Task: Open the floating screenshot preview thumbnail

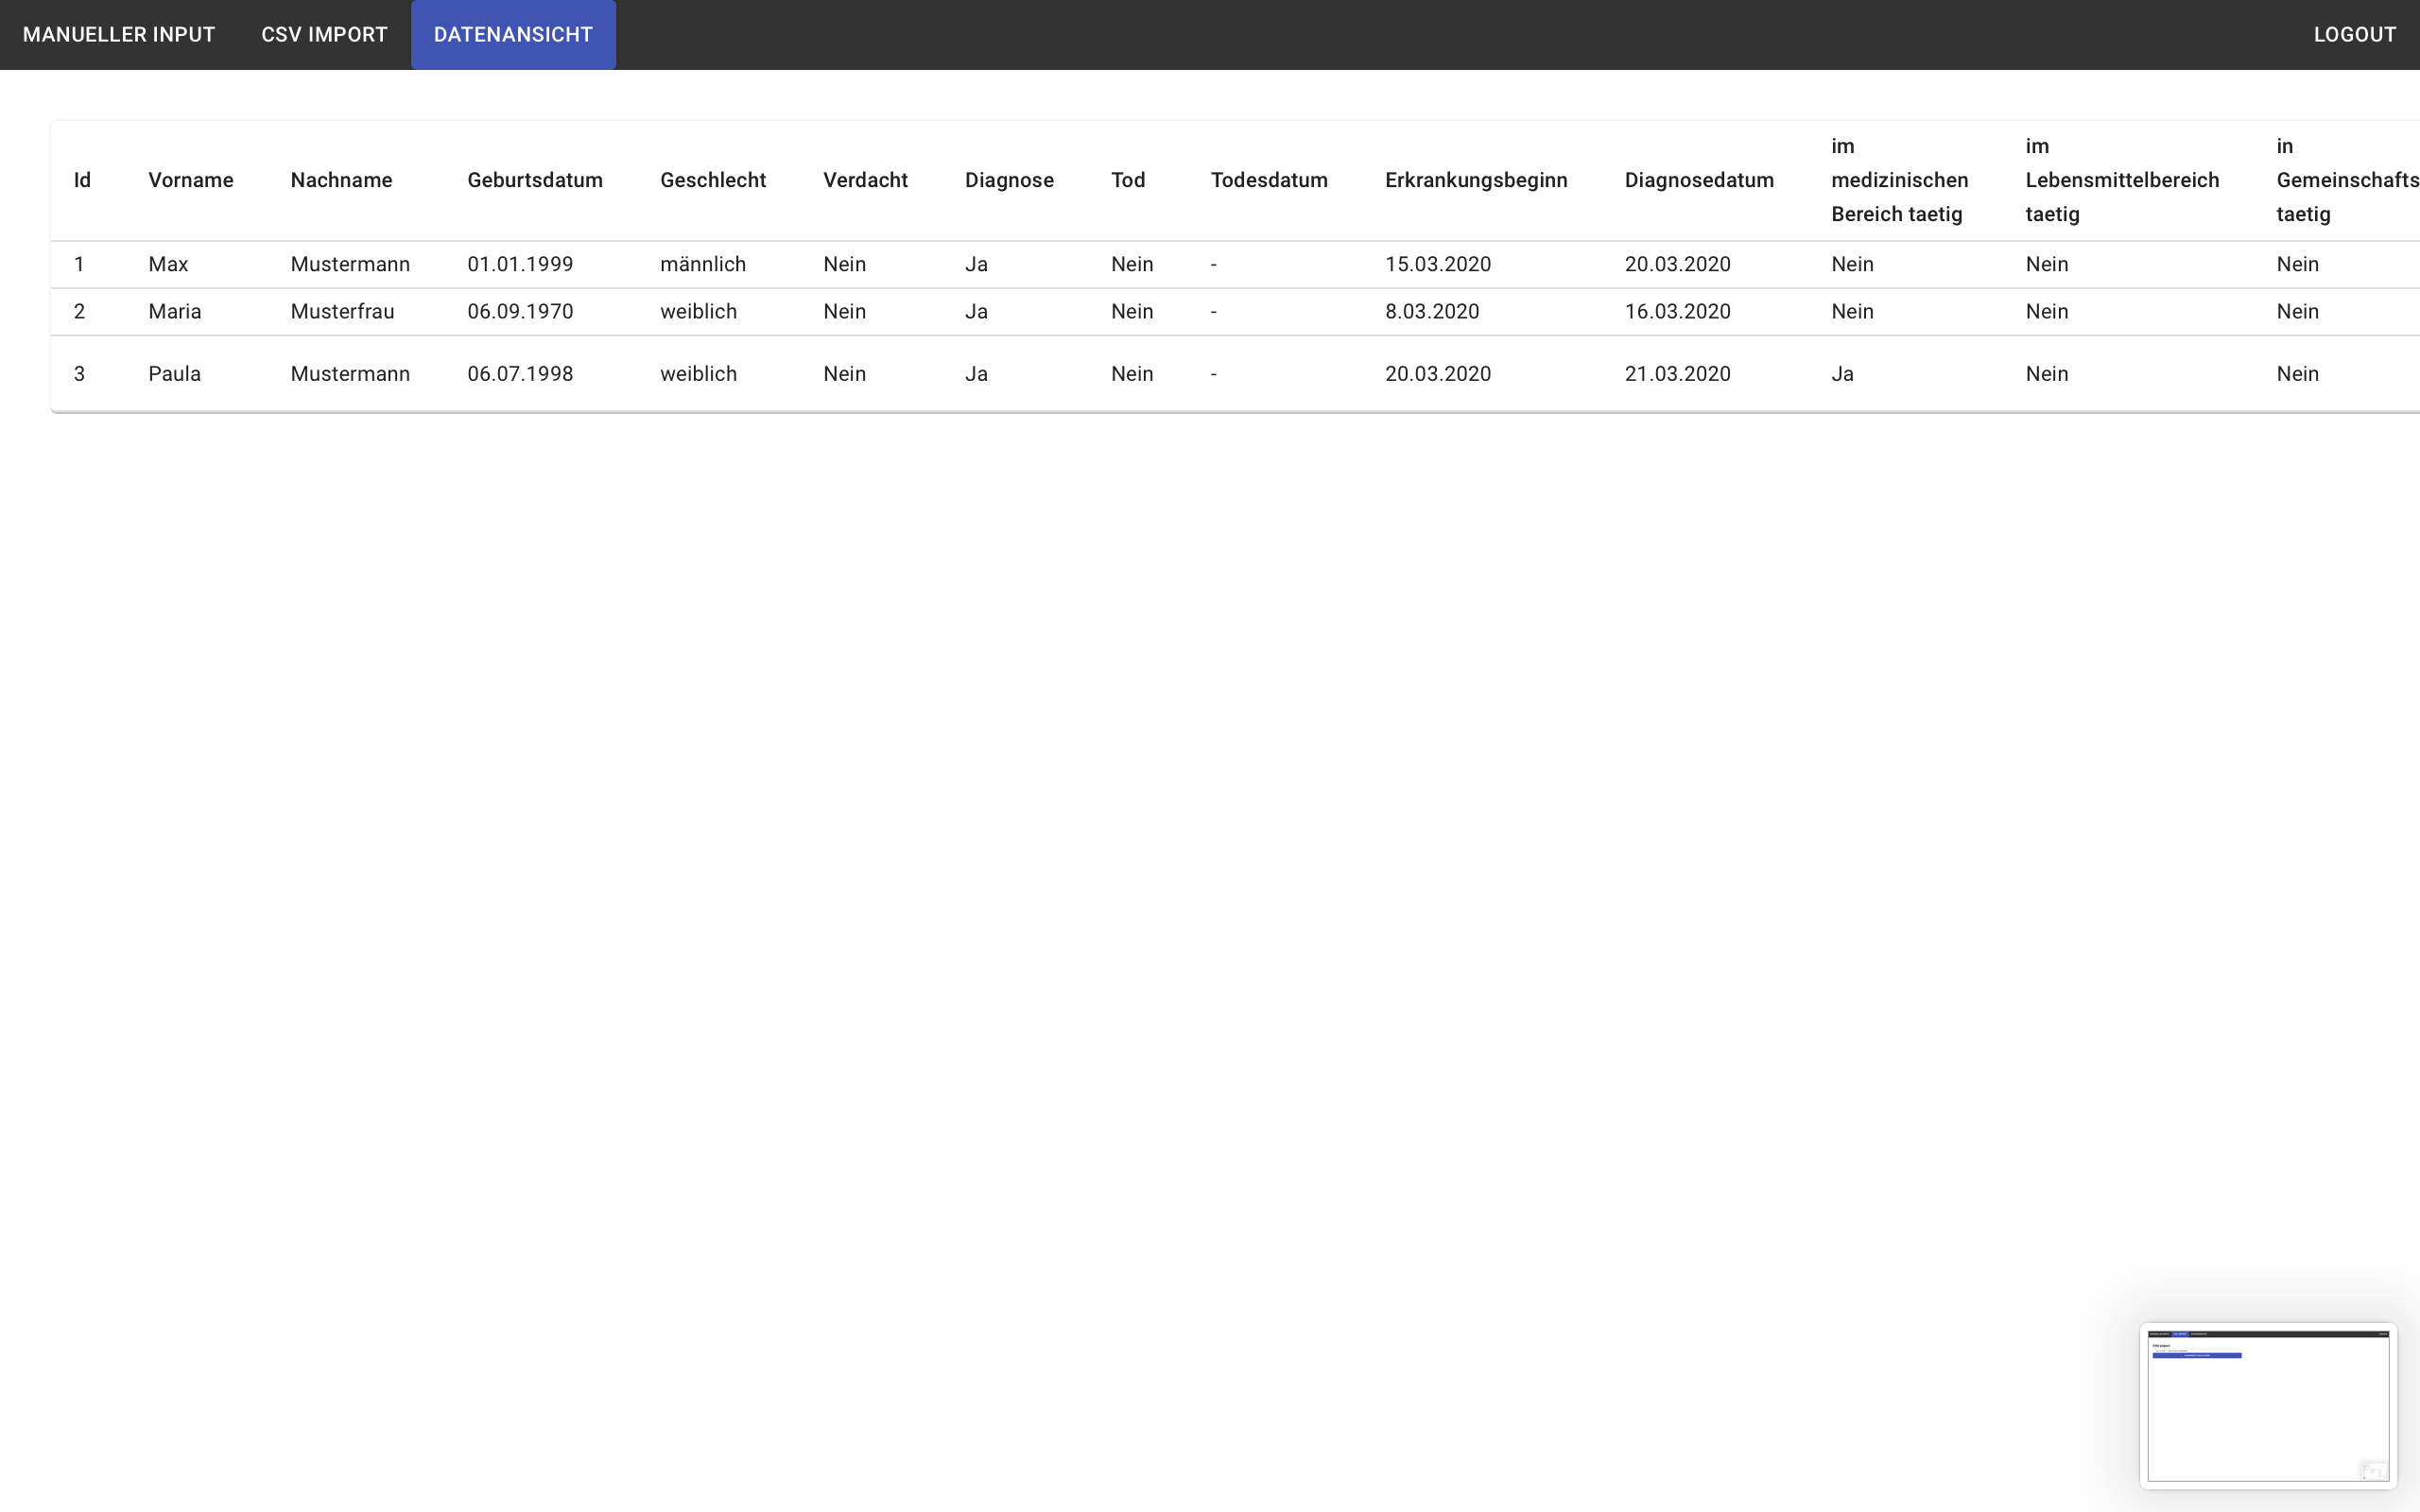Action: pyautogui.click(x=2267, y=1405)
